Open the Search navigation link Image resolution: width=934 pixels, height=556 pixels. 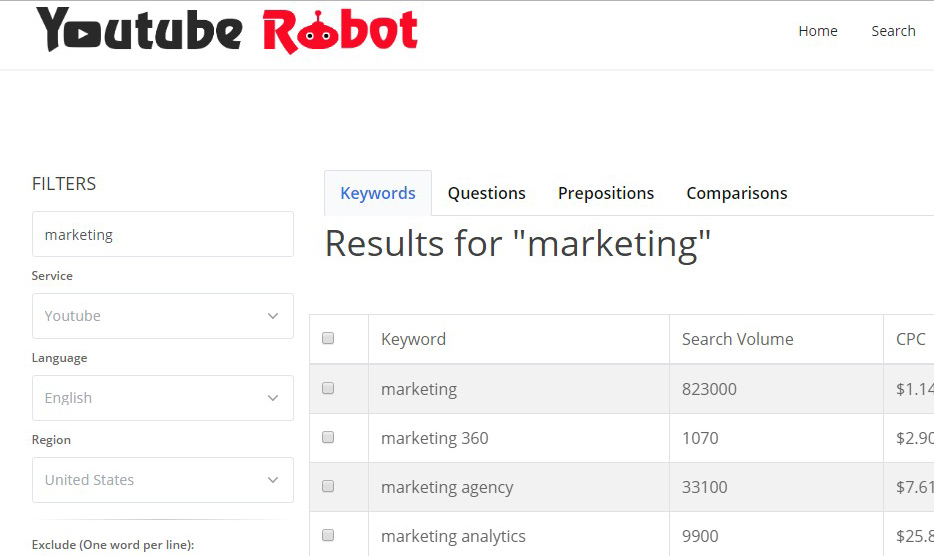(x=893, y=31)
